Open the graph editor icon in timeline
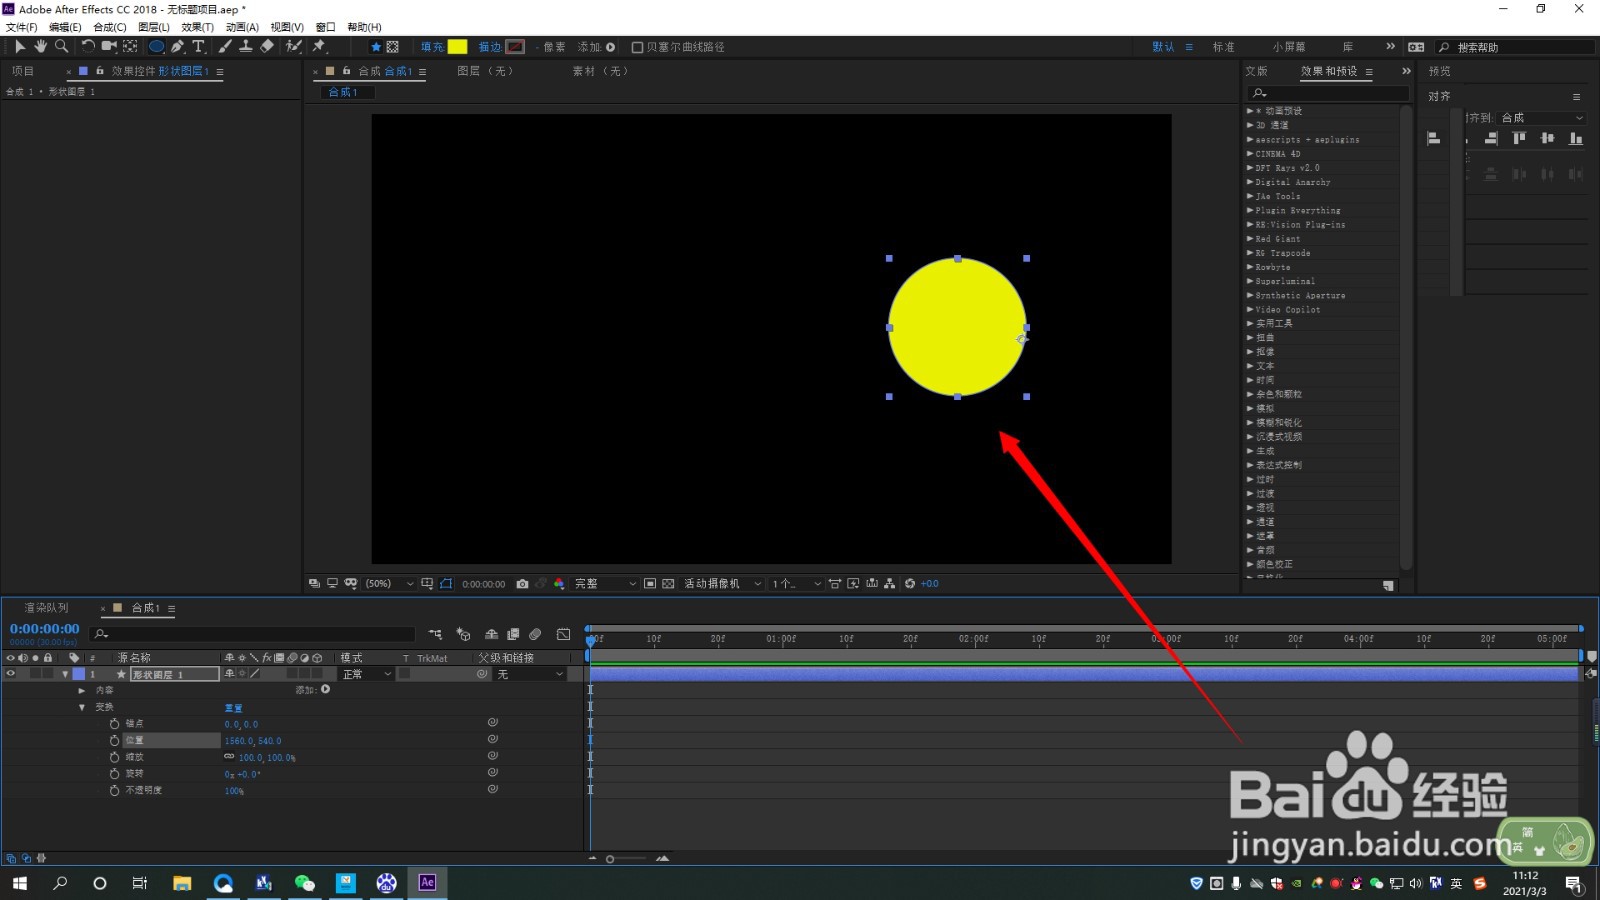 564,634
